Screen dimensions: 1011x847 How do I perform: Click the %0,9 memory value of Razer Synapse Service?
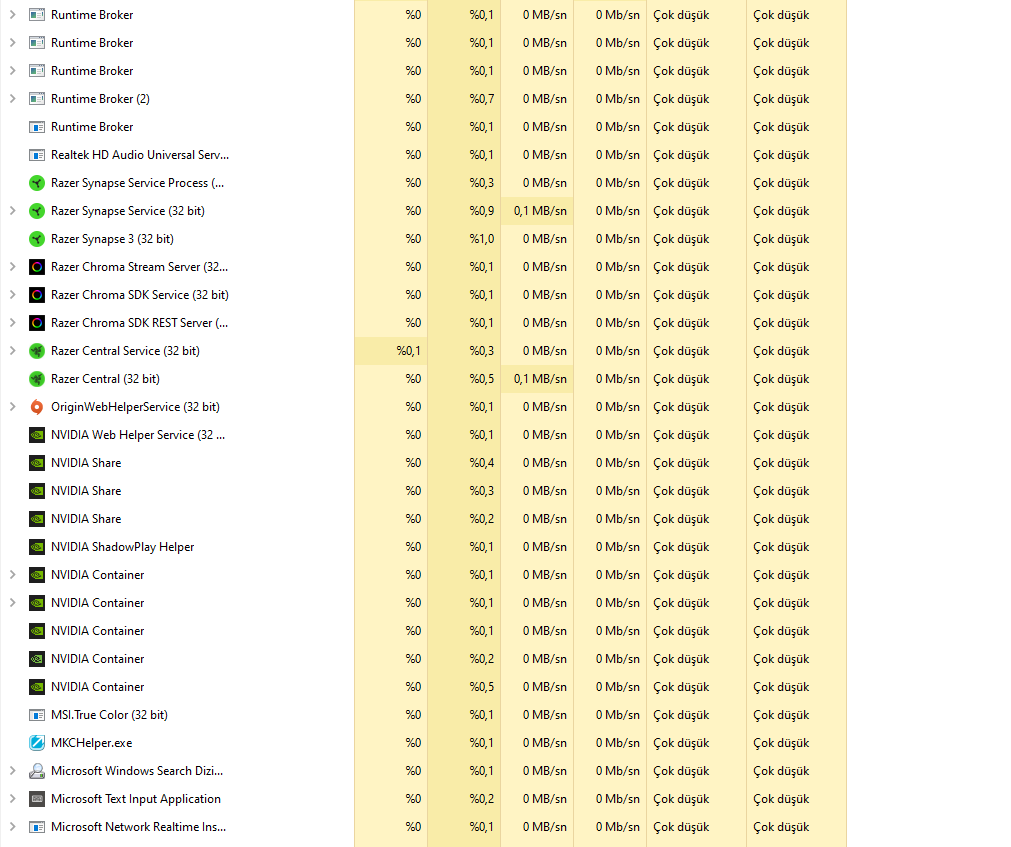point(482,211)
